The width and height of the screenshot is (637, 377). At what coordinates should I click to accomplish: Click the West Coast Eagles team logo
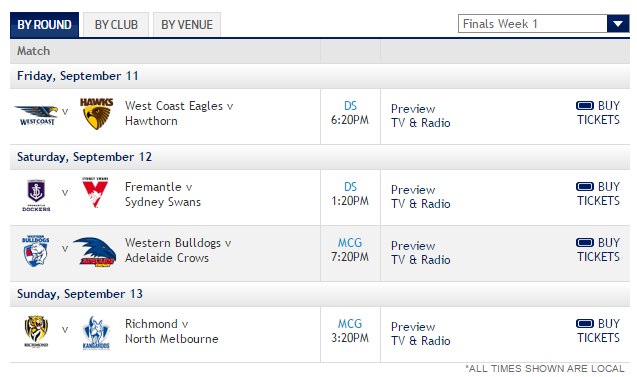37,115
